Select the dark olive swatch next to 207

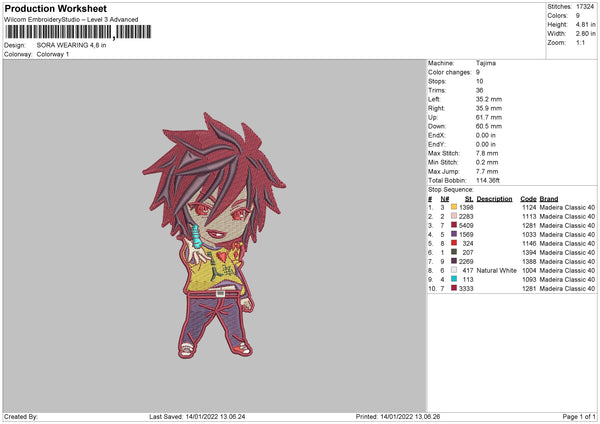(x=454, y=252)
